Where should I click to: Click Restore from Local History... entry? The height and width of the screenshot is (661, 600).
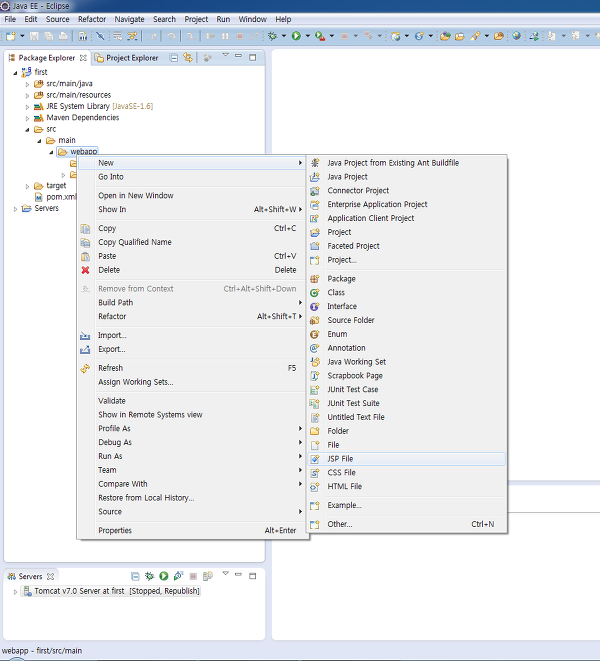tap(192, 498)
